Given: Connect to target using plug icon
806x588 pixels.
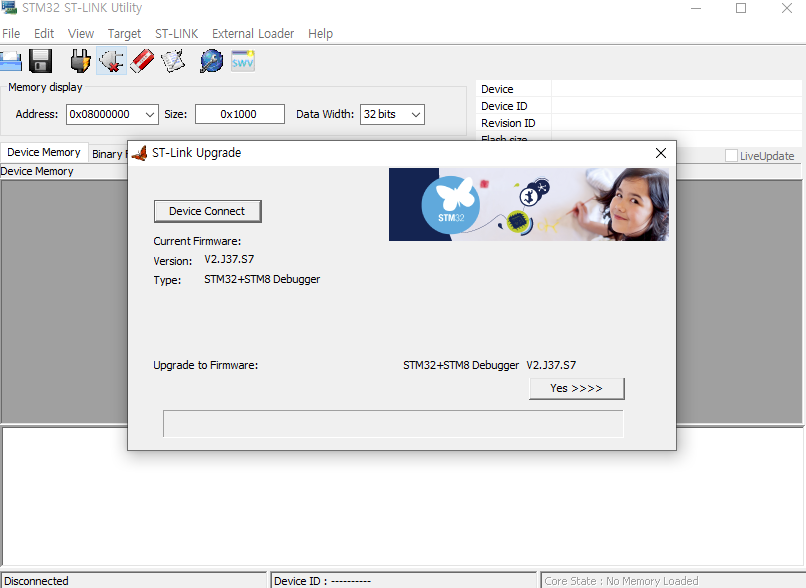Looking at the screenshot, I should click(x=80, y=61).
